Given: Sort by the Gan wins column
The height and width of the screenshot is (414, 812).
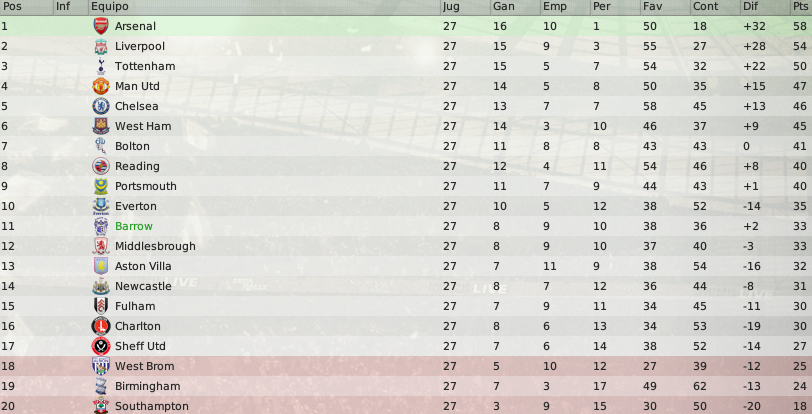Looking at the screenshot, I should 503,7.
